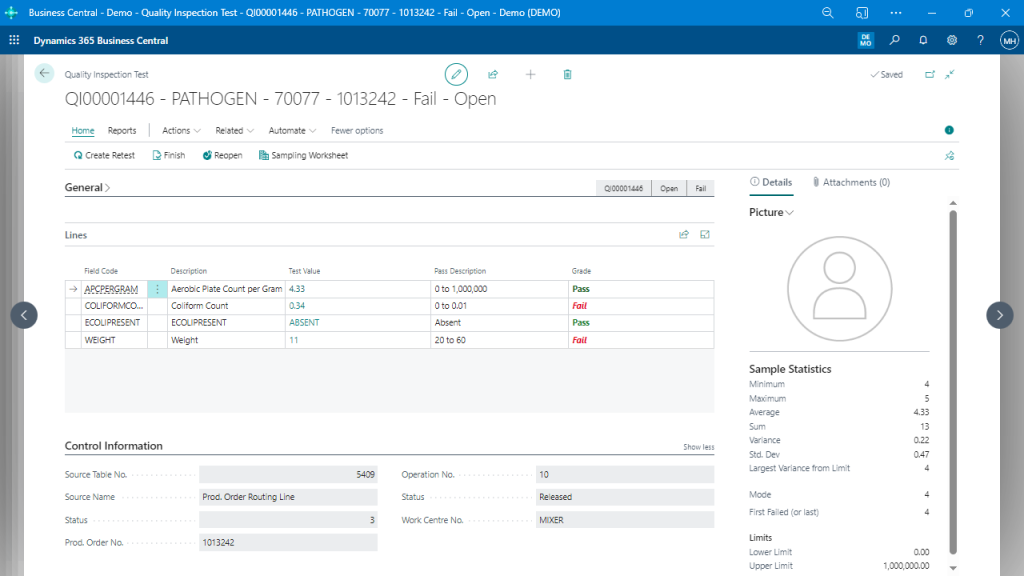Screen dimensions: 1024x576
Task: Click the Create Retest button
Action: (104, 156)
